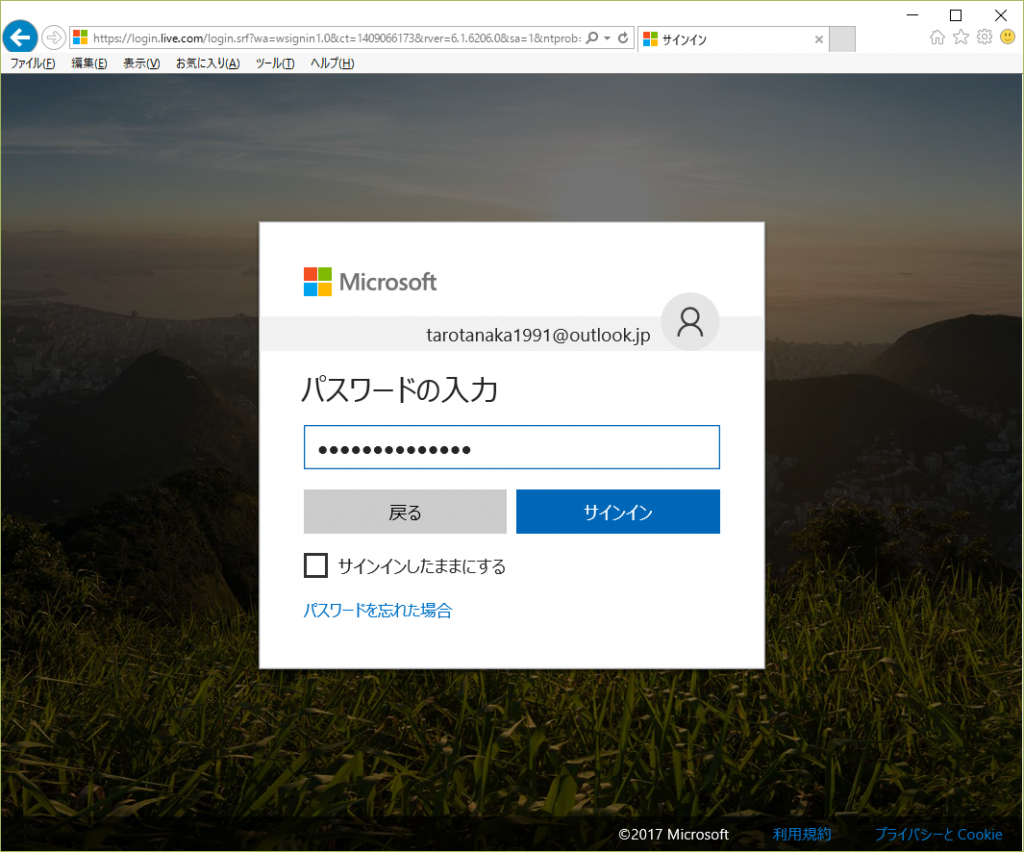This screenshot has height=852, width=1024.
Task: Select the サインイン browser tab
Action: click(x=733, y=39)
